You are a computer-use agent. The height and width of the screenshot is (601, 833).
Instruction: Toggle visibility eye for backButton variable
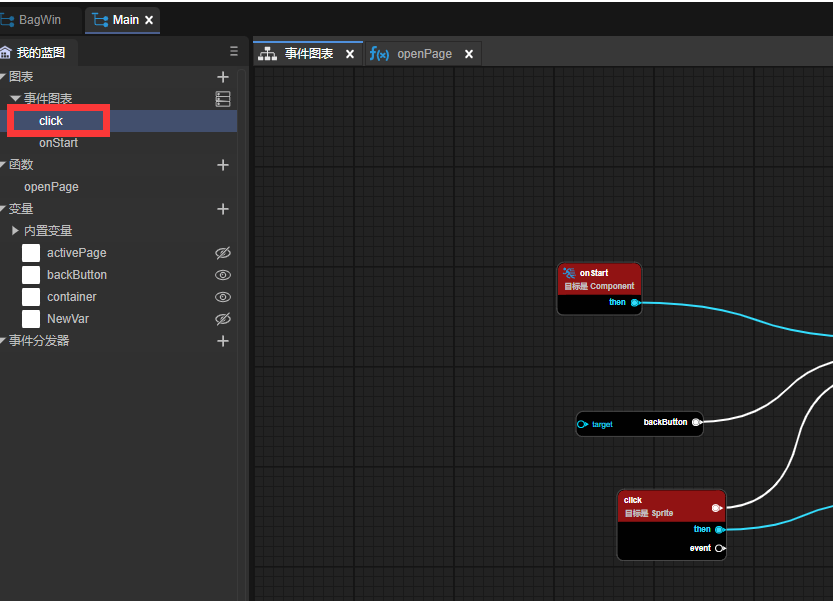coord(223,275)
